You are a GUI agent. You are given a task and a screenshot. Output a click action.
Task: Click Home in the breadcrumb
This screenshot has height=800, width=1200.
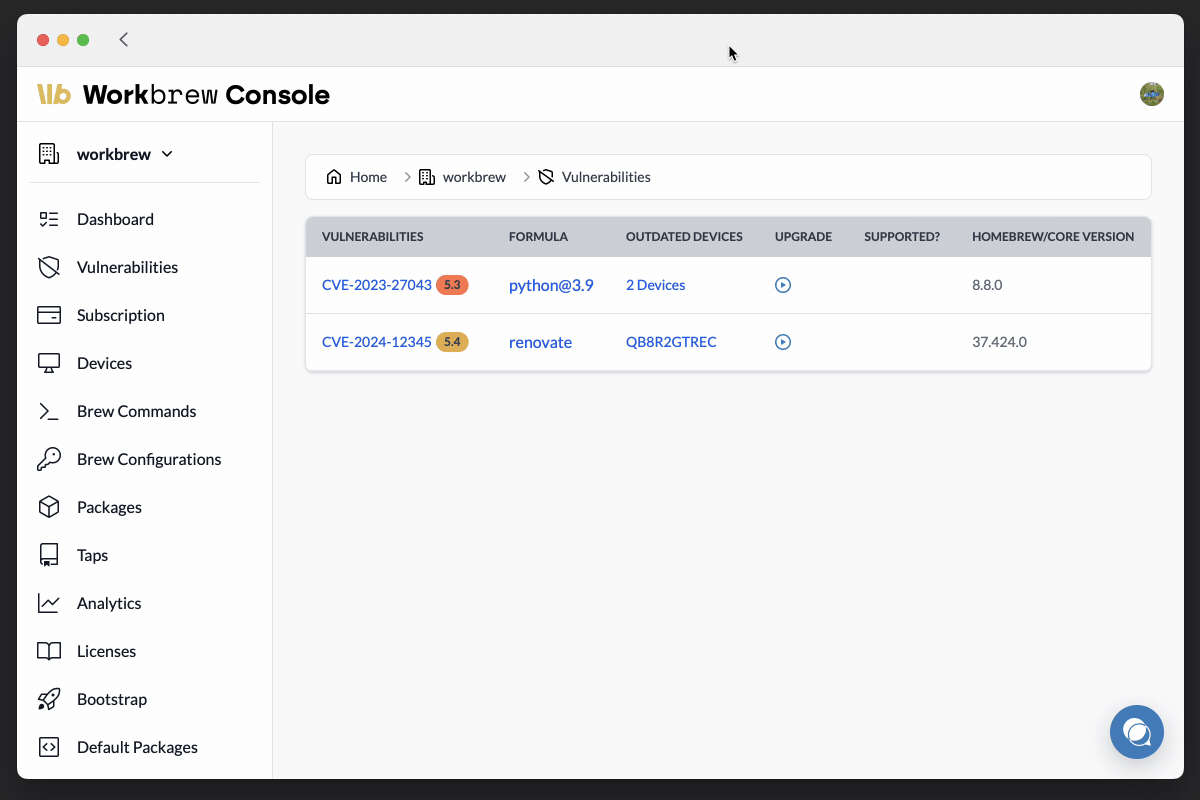pyautogui.click(x=368, y=177)
